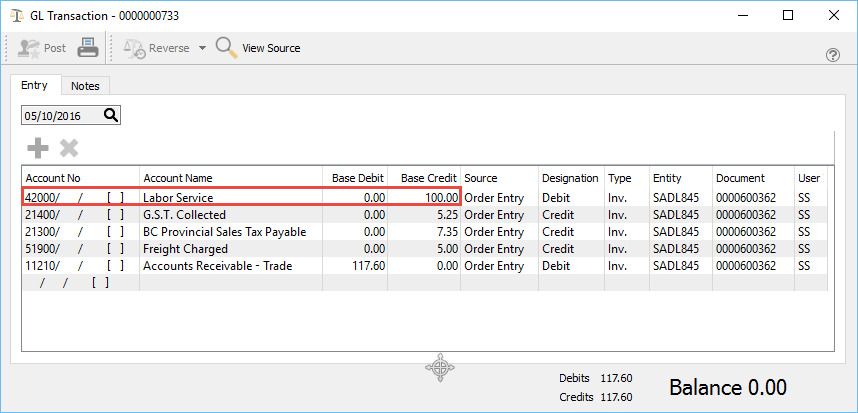Sort by Account Name column header
The width and height of the screenshot is (858, 413).
pyautogui.click(x=230, y=178)
